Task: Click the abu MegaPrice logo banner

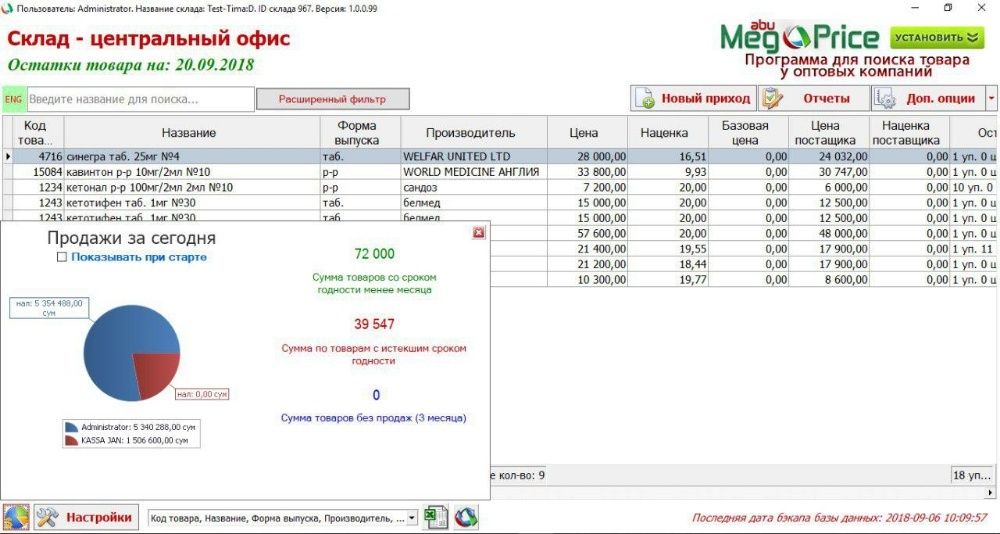Action: (800, 38)
